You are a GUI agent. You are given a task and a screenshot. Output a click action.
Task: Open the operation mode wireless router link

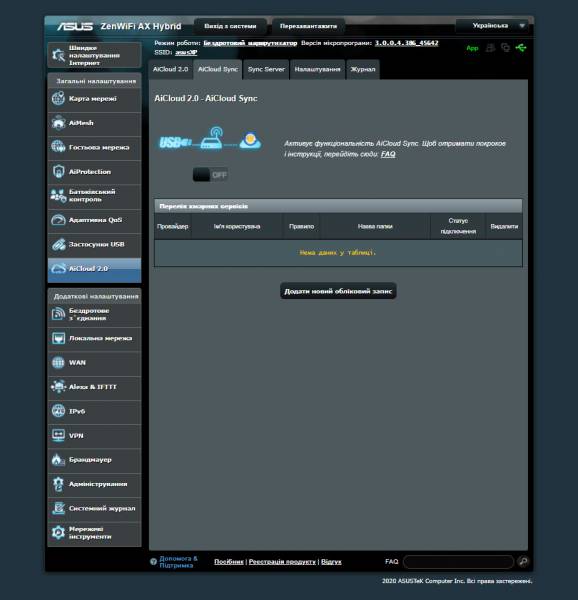250,43
